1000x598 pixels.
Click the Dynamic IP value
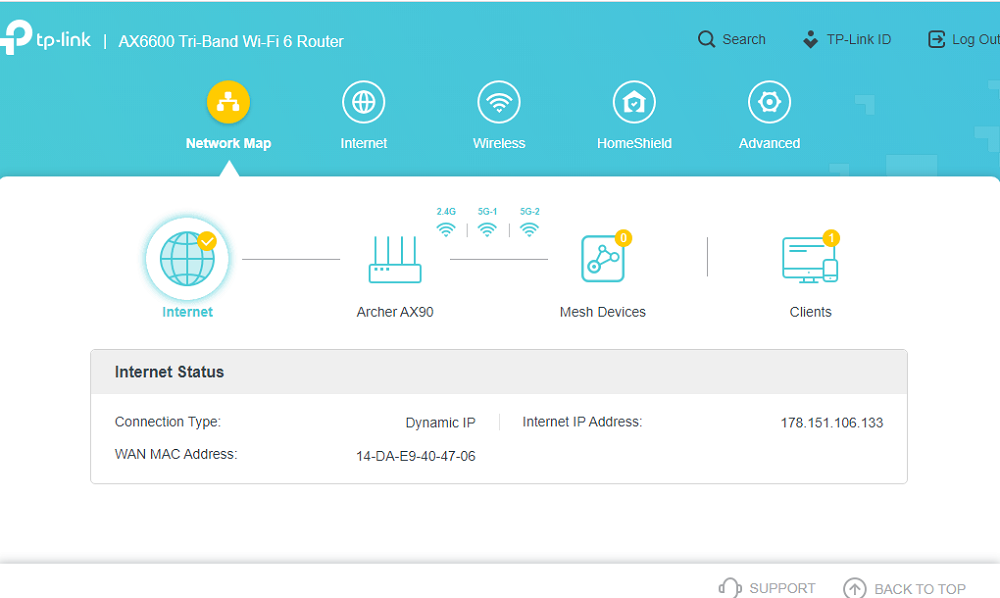click(440, 423)
